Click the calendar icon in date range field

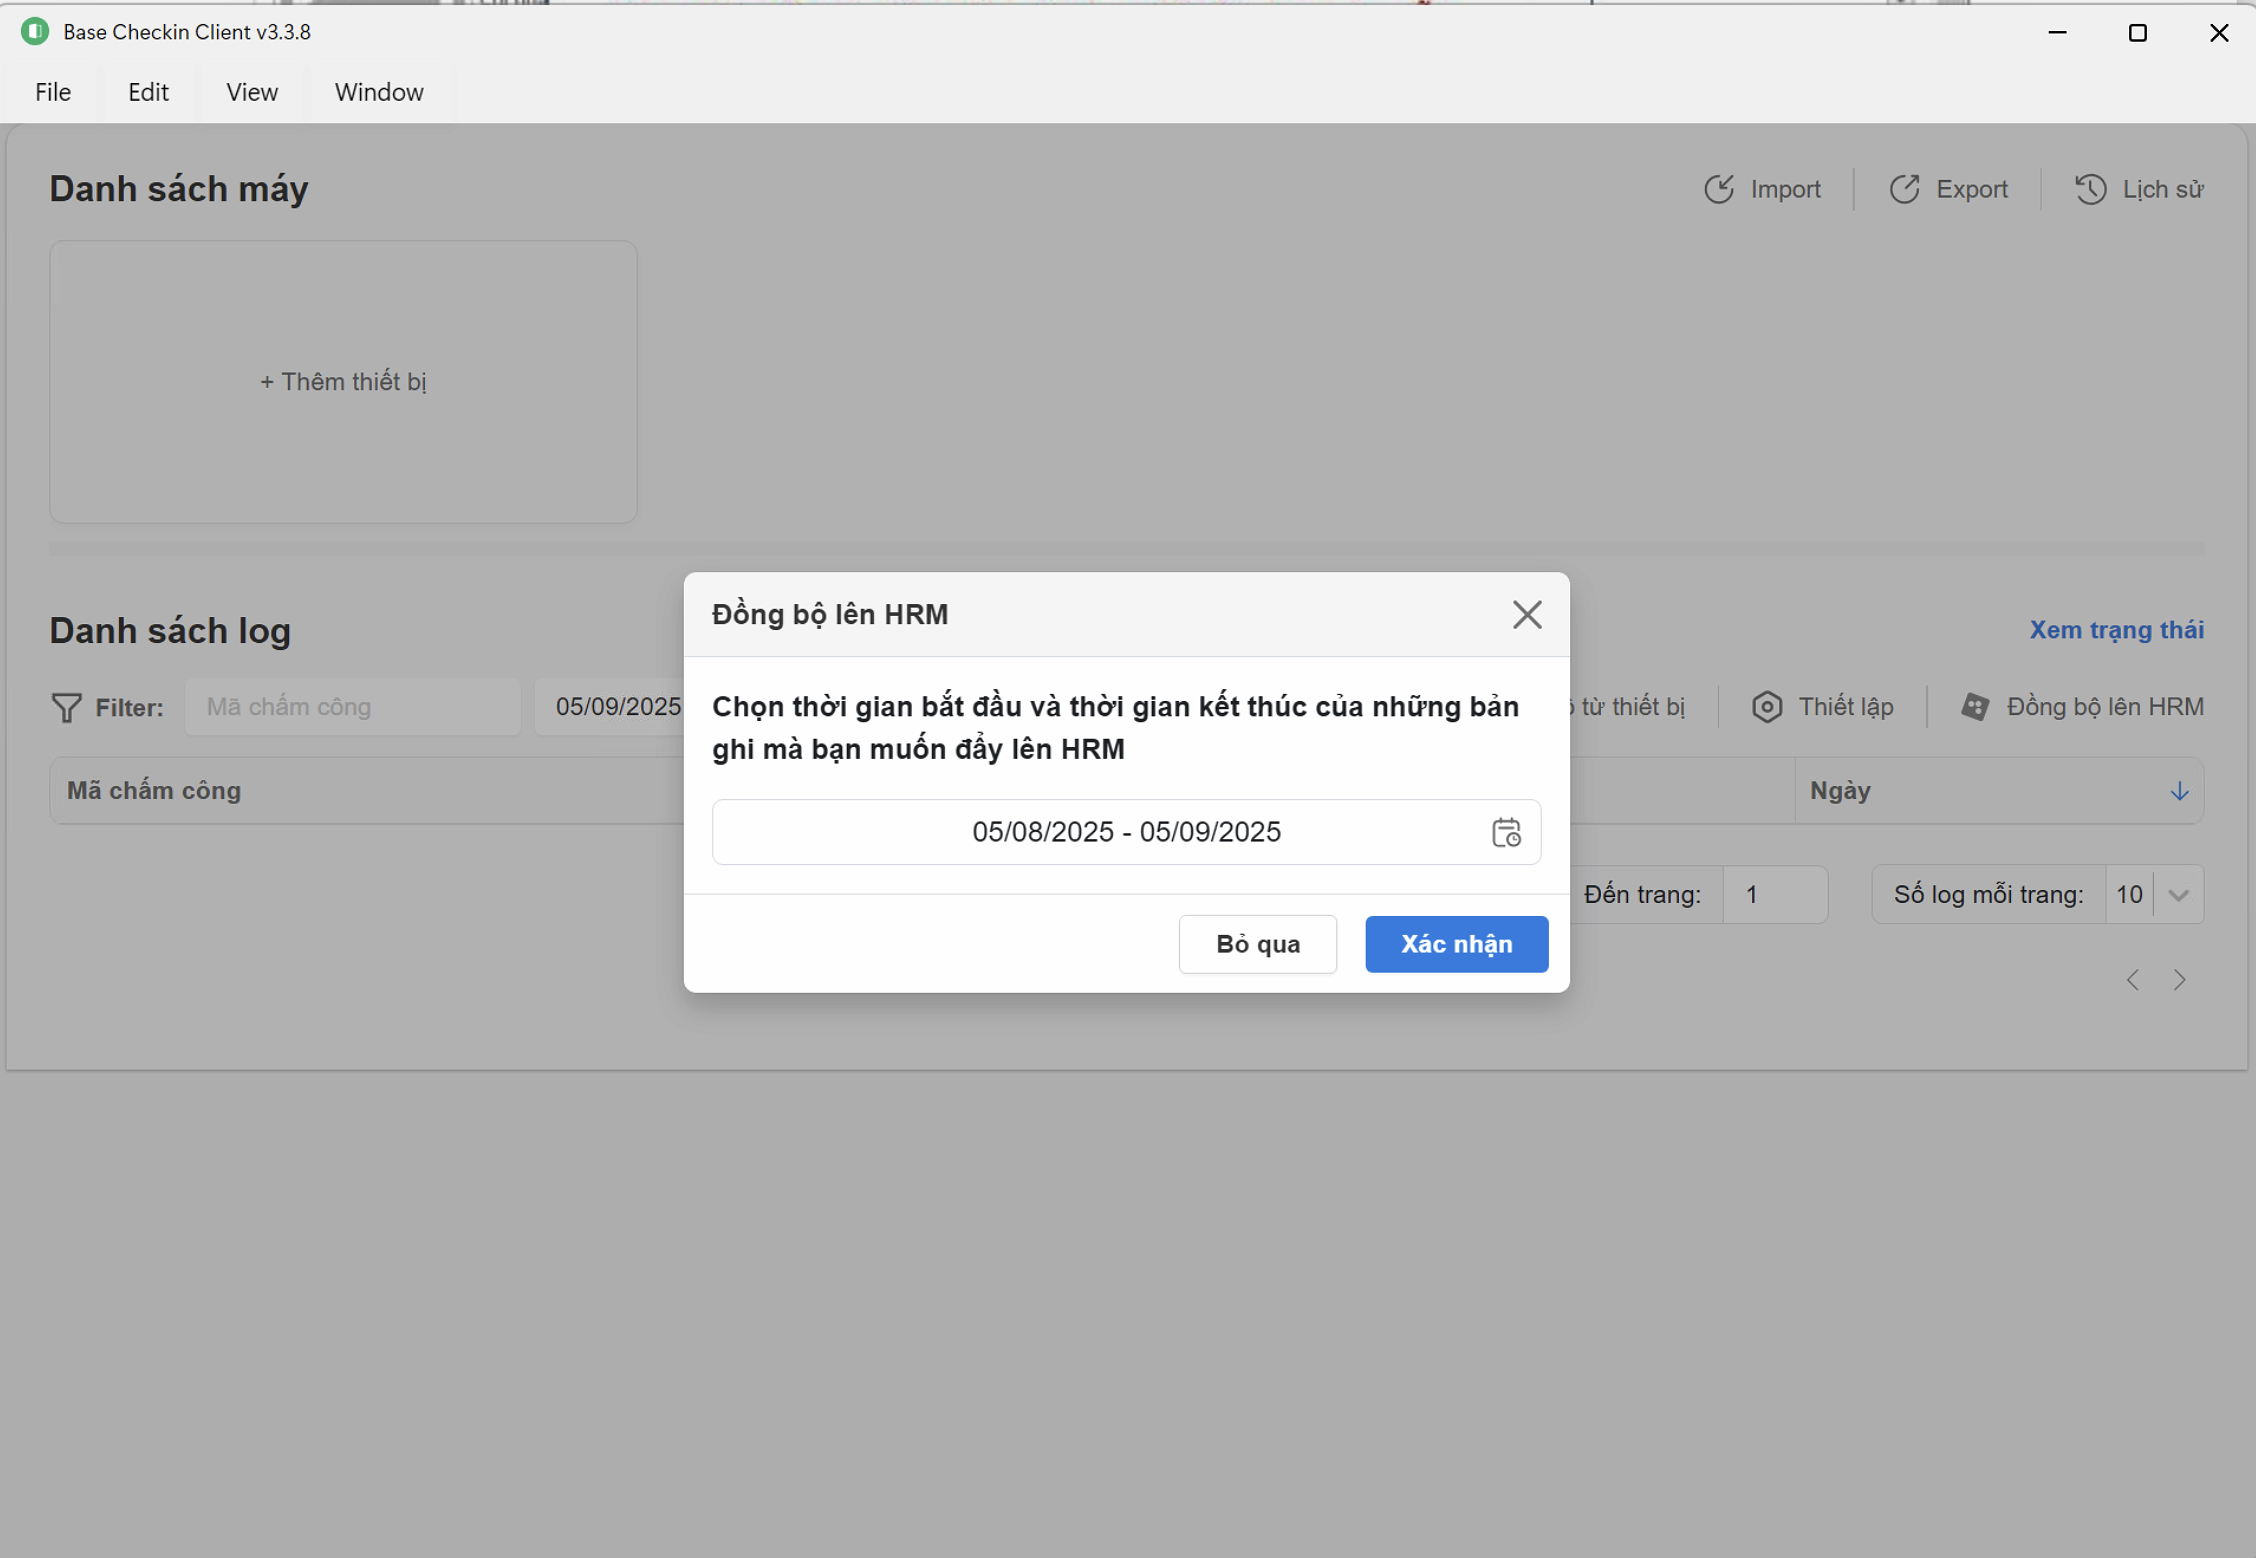pos(1506,832)
